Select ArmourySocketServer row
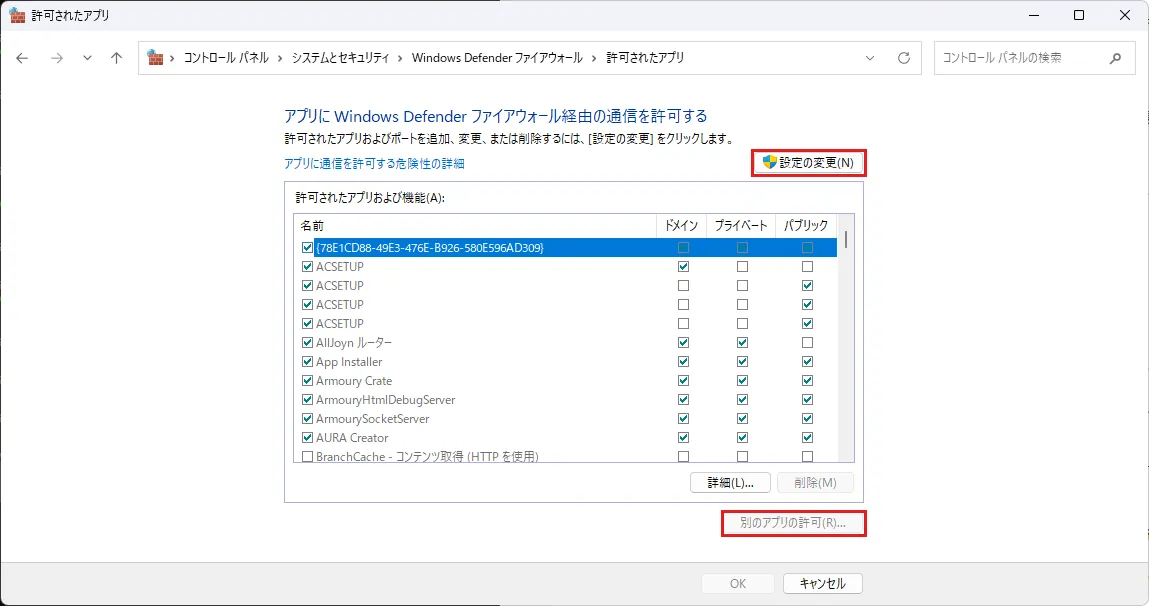 tap(566, 419)
